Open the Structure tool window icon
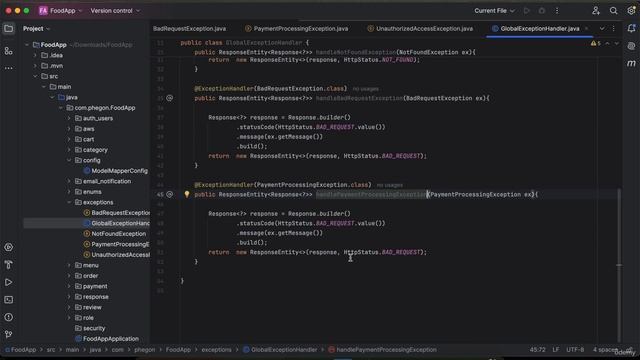This screenshot has height=360, width=640. pos(9,51)
